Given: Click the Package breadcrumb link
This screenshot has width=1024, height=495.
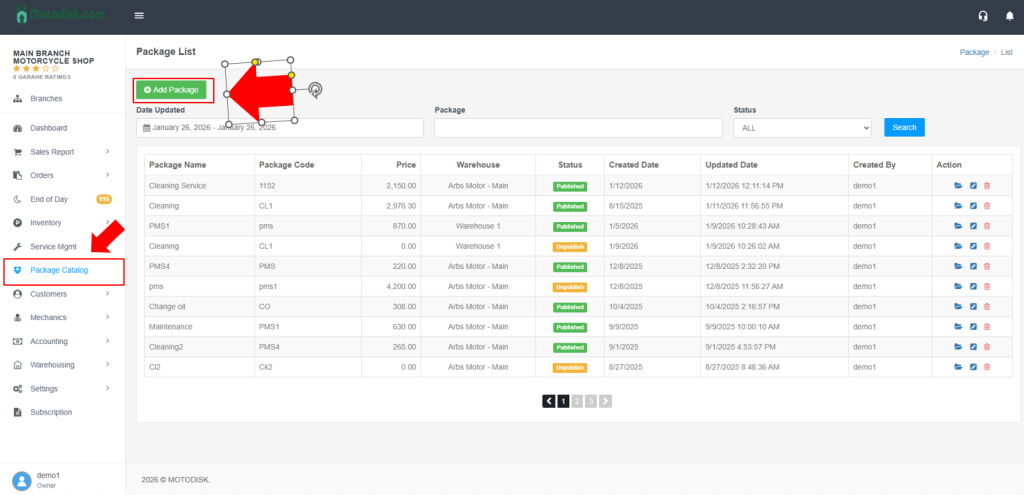Looking at the screenshot, I should 974,52.
